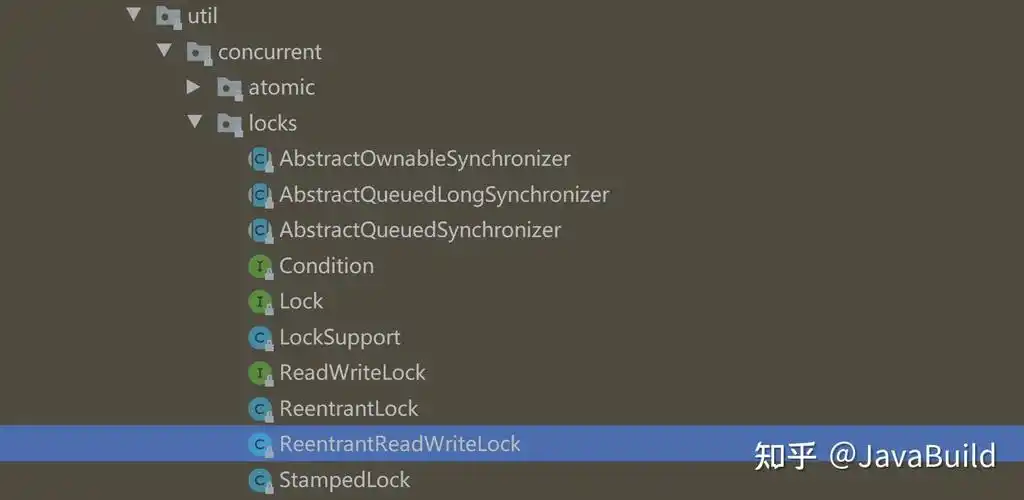The height and width of the screenshot is (500, 1024).
Task: Select the atomic package label
Action: [281, 88]
